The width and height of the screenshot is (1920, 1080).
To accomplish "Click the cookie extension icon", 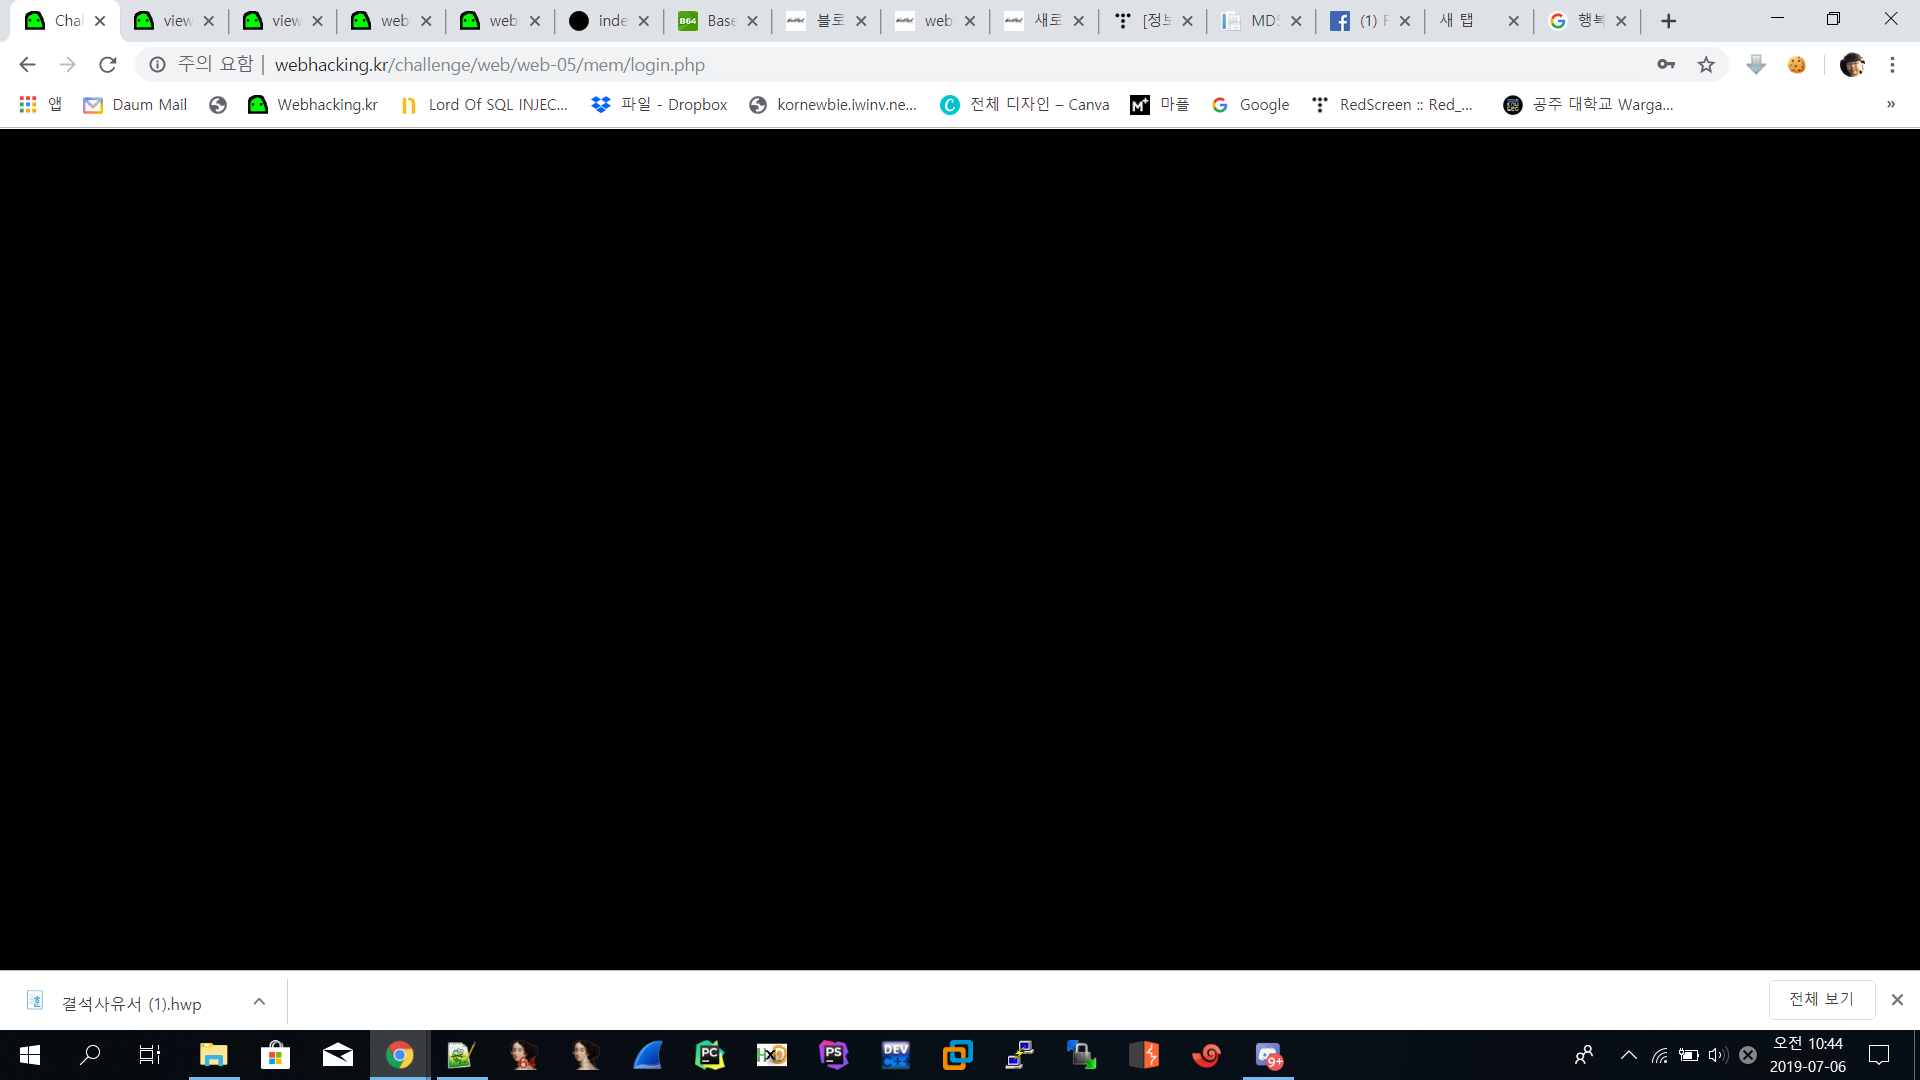I will [1797, 65].
